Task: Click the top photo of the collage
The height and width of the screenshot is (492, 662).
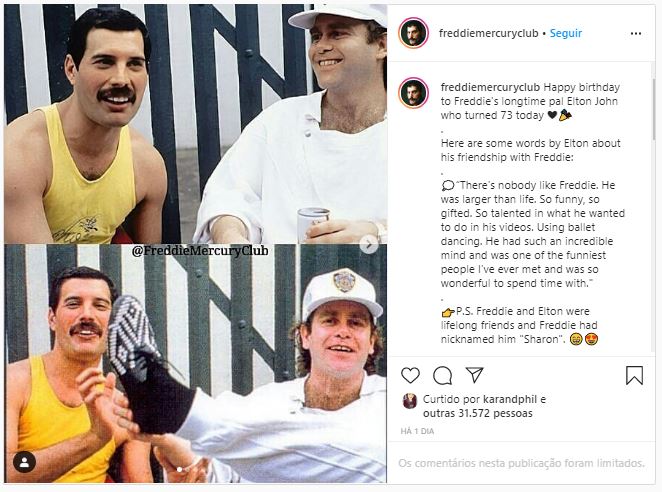Action: pos(195,120)
